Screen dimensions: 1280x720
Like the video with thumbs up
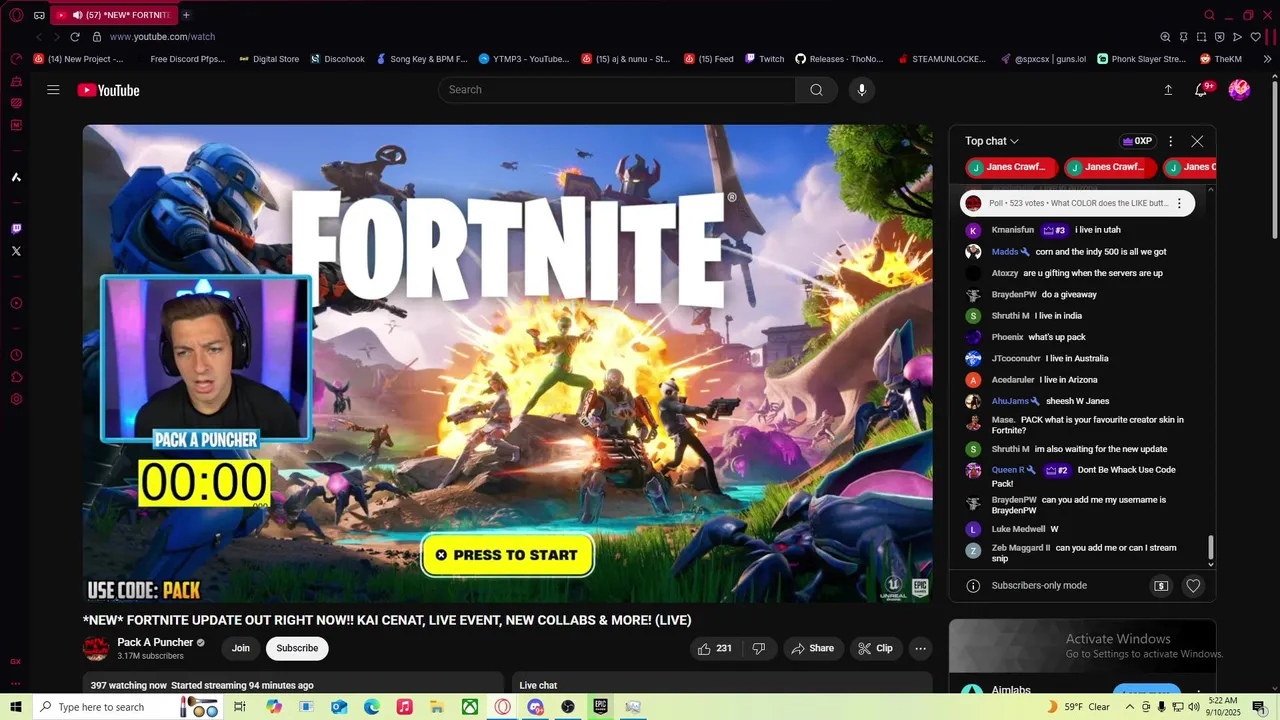(x=715, y=648)
